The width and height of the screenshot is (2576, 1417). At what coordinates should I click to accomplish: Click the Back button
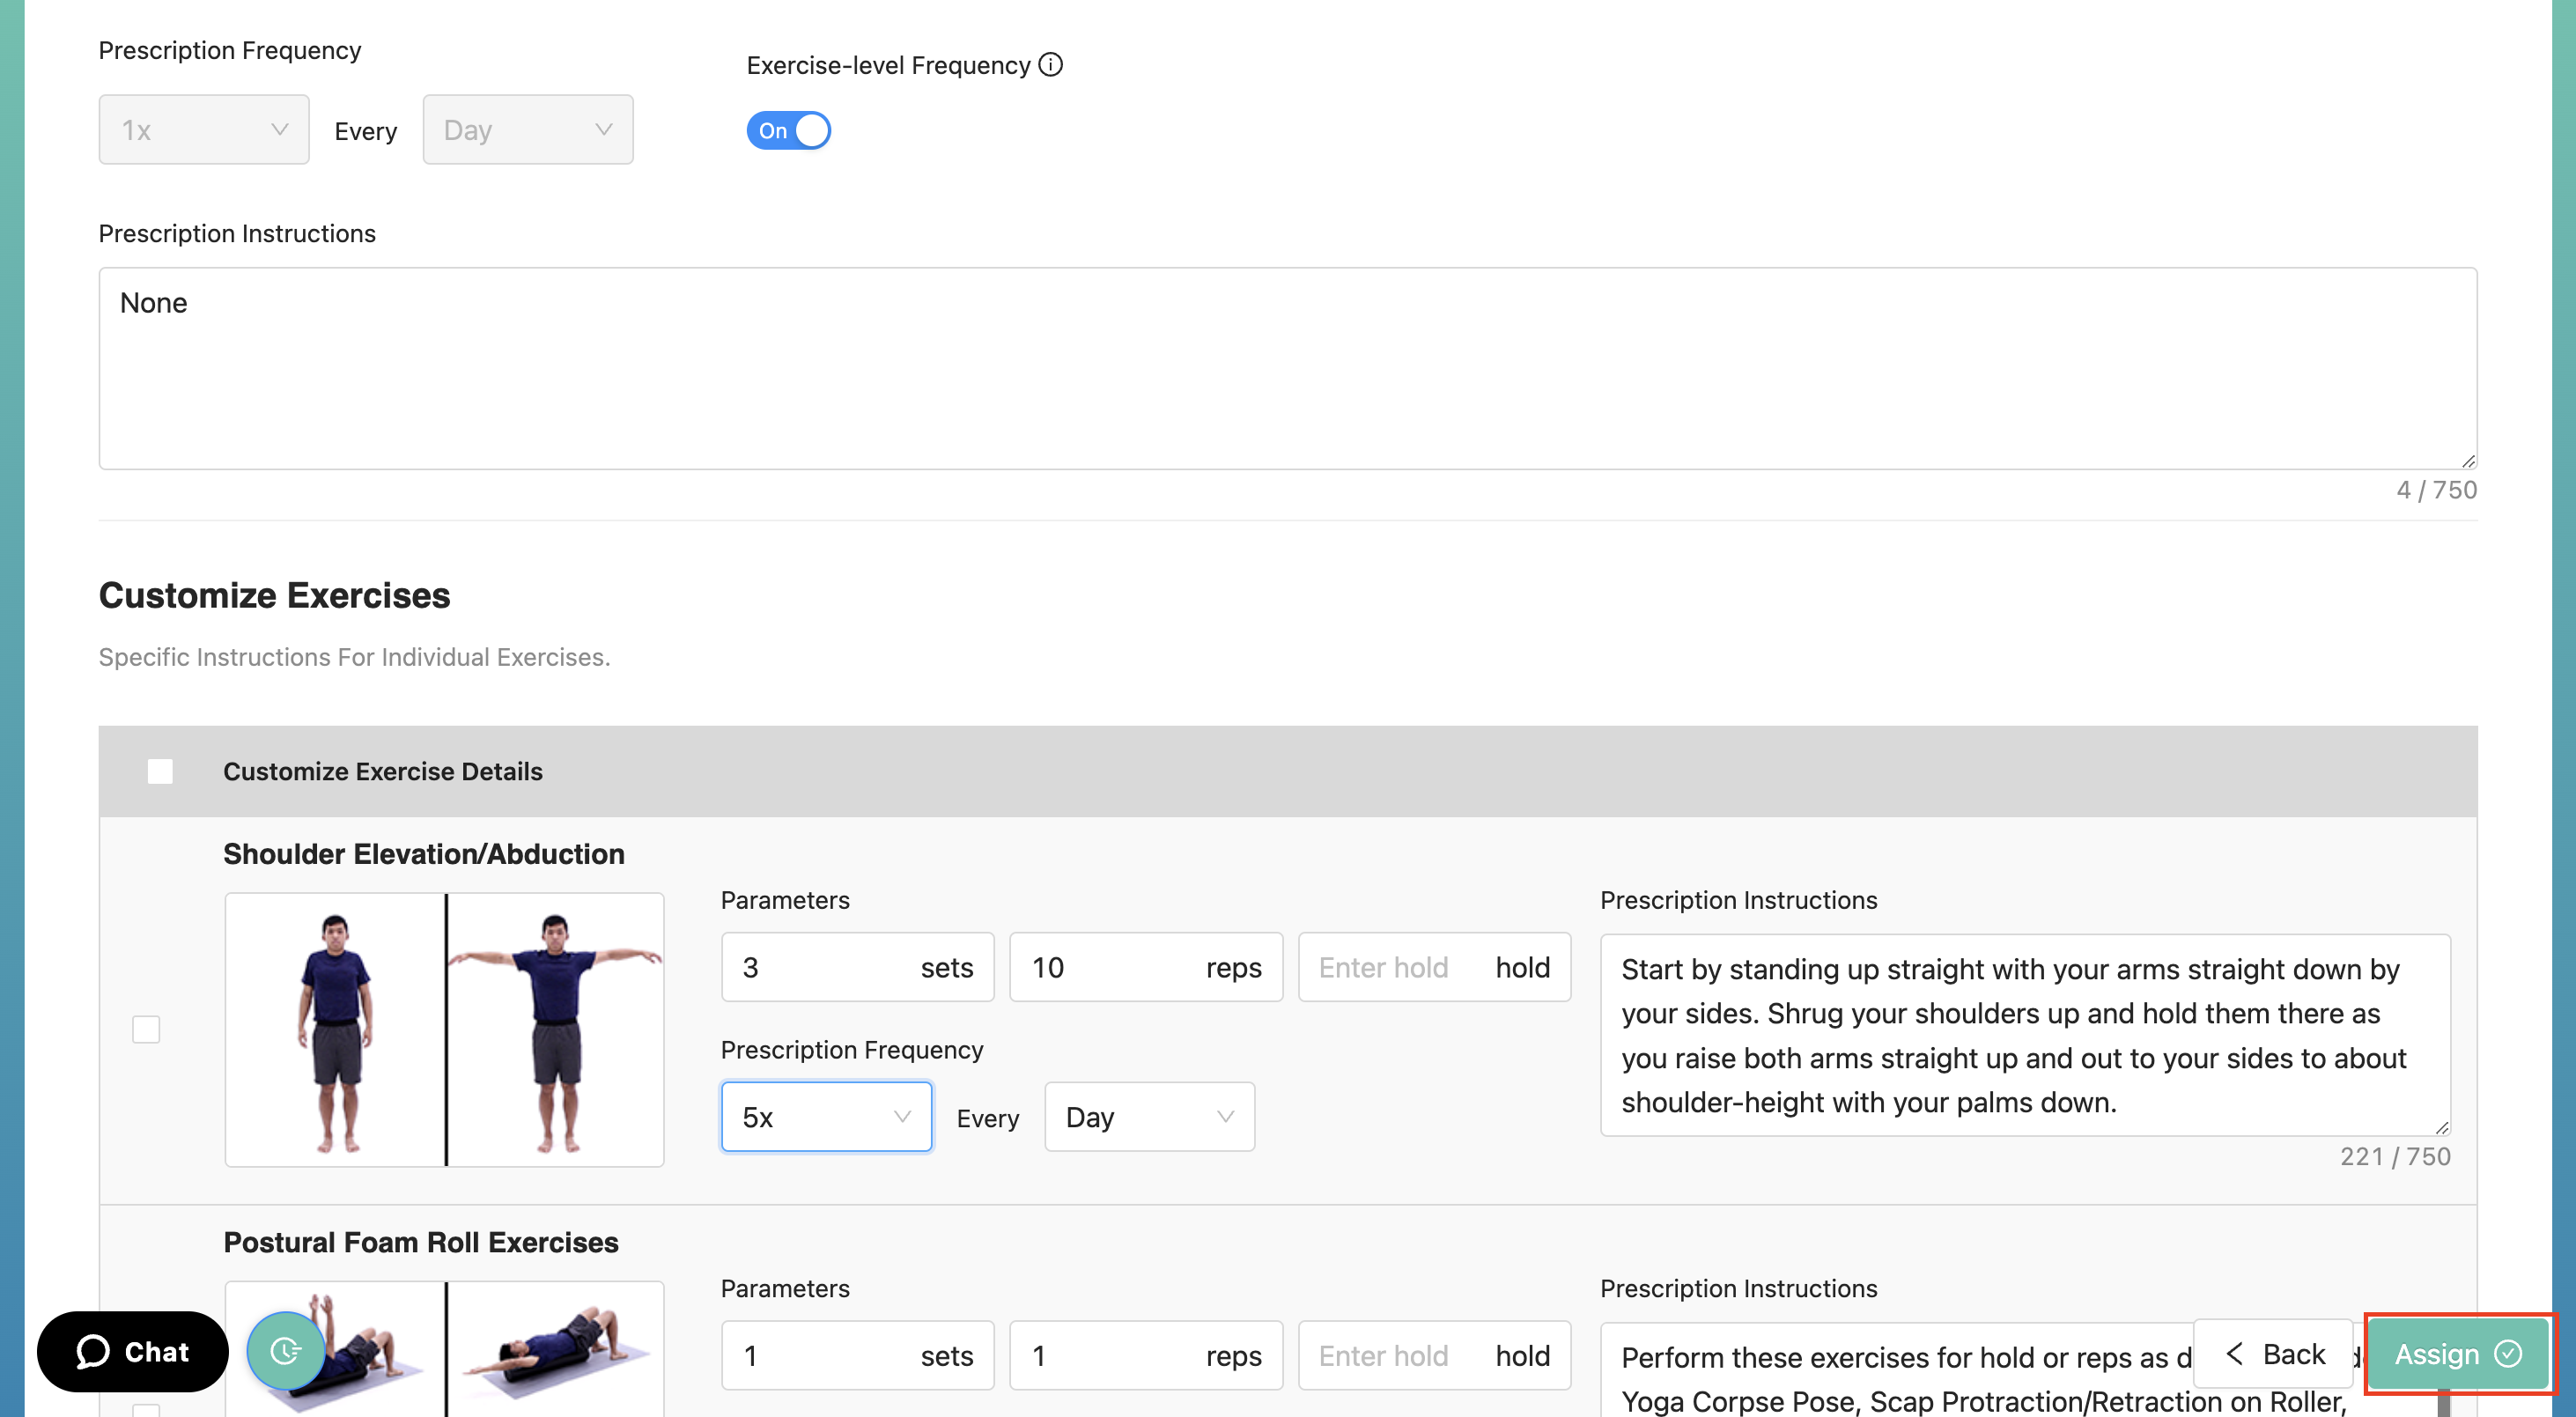pyautogui.click(x=2275, y=1353)
